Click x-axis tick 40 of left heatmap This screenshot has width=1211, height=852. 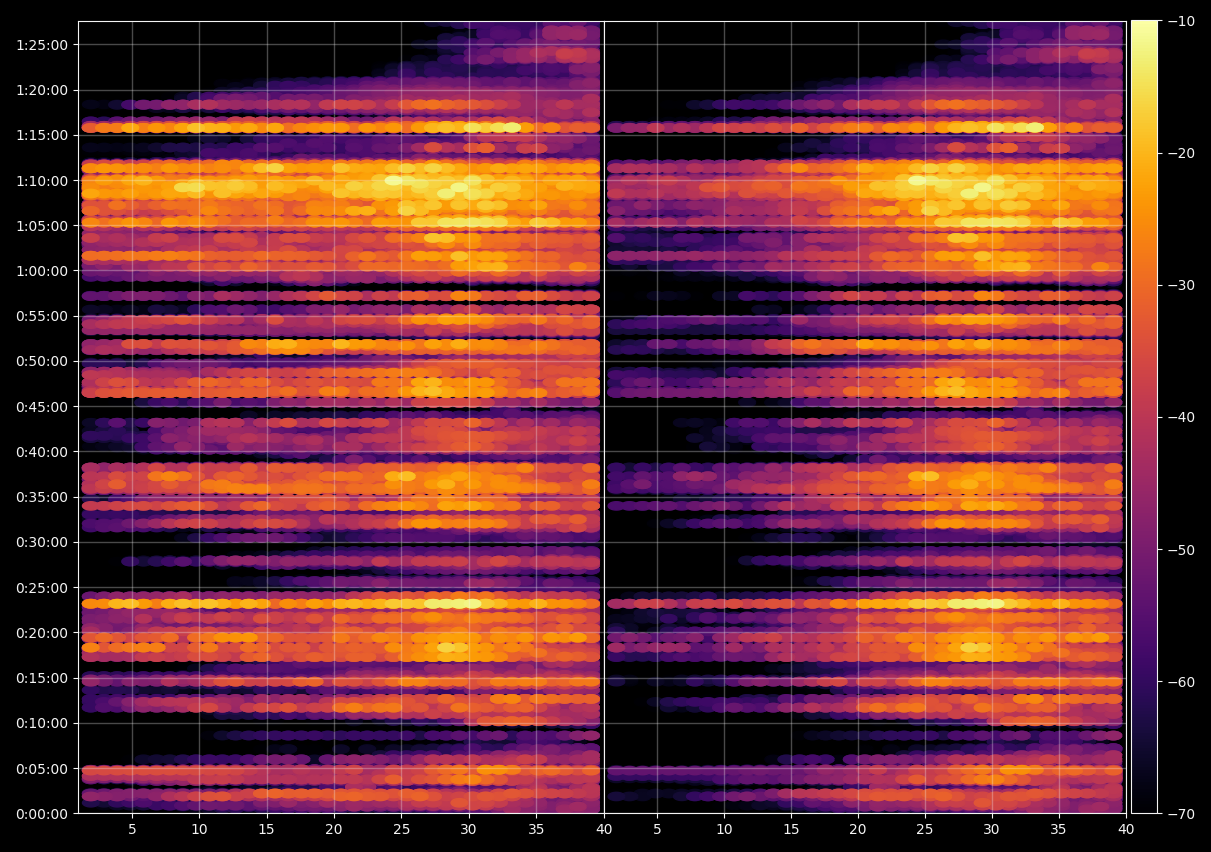(603, 830)
